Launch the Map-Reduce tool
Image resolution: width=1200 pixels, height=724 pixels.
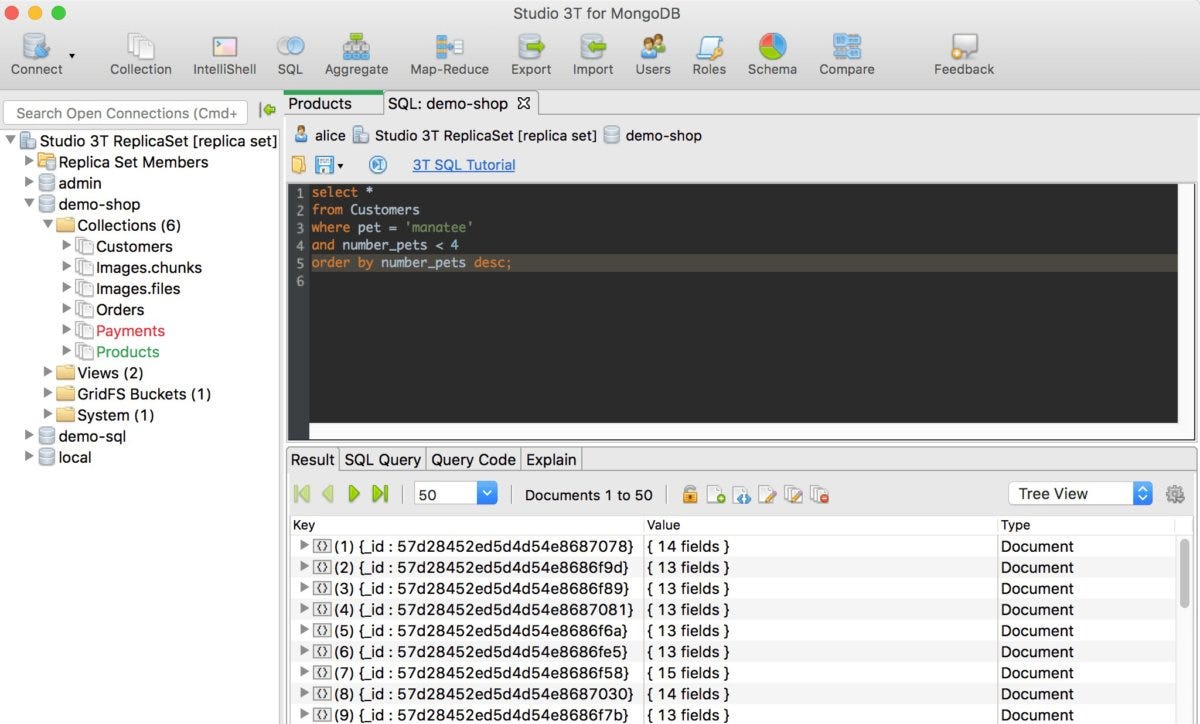[449, 52]
